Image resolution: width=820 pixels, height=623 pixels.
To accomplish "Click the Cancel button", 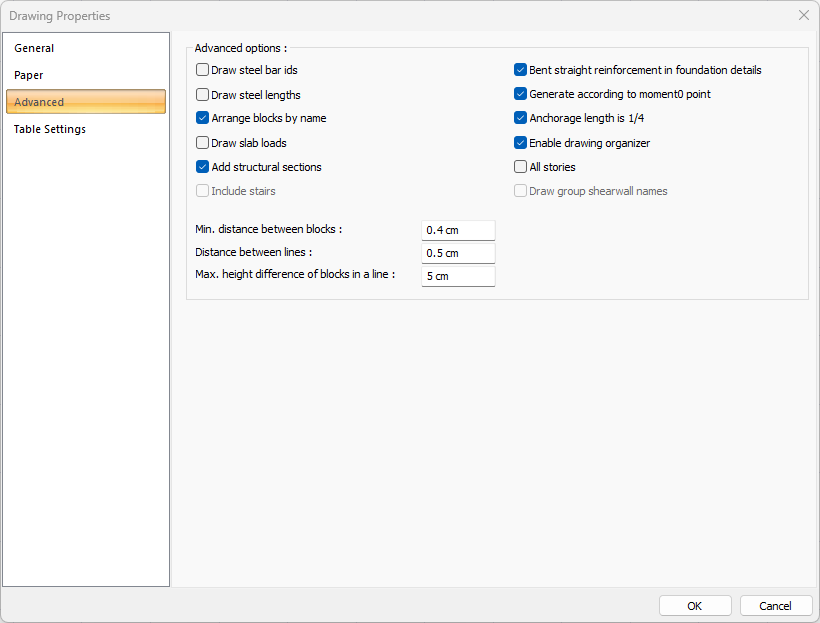I will click(775, 606).
